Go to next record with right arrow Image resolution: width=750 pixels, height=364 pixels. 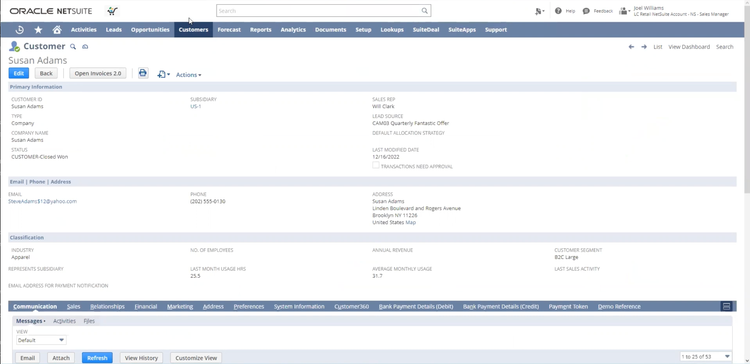(644, 47)
